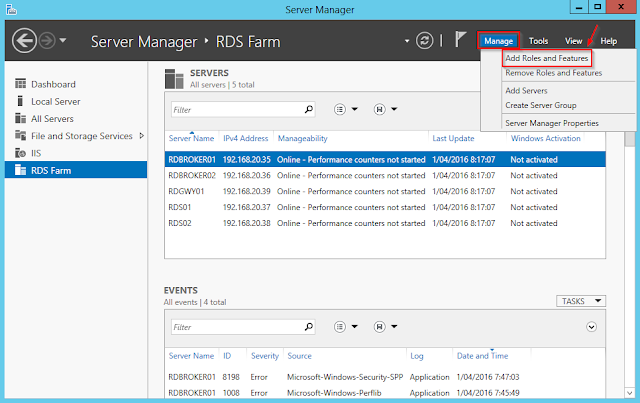Viewport: 640px width, 403px height.
Task: Expand File and Storage Services submenu
Action: [141, 136]
